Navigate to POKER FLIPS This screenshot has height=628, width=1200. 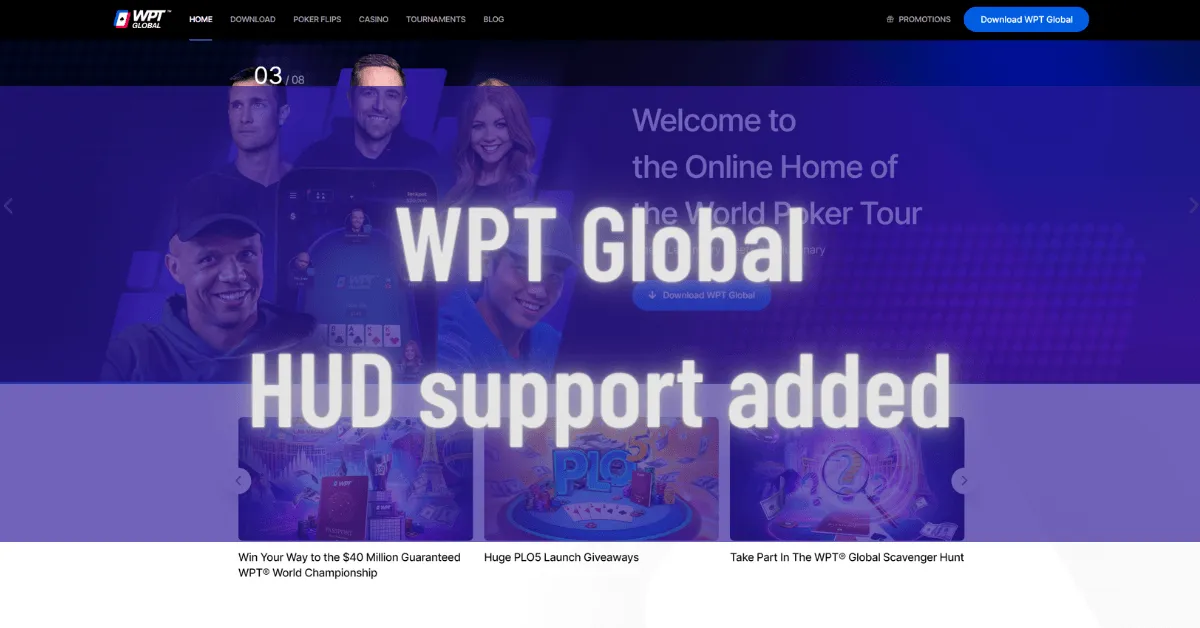(317, 18)
